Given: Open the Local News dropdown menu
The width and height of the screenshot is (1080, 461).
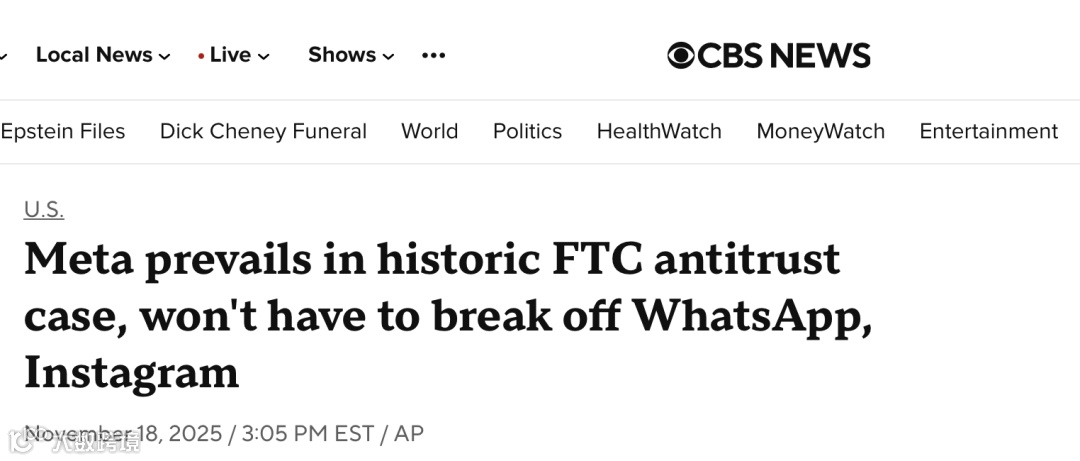Looking at the screenshot, I should click(94, 55).
